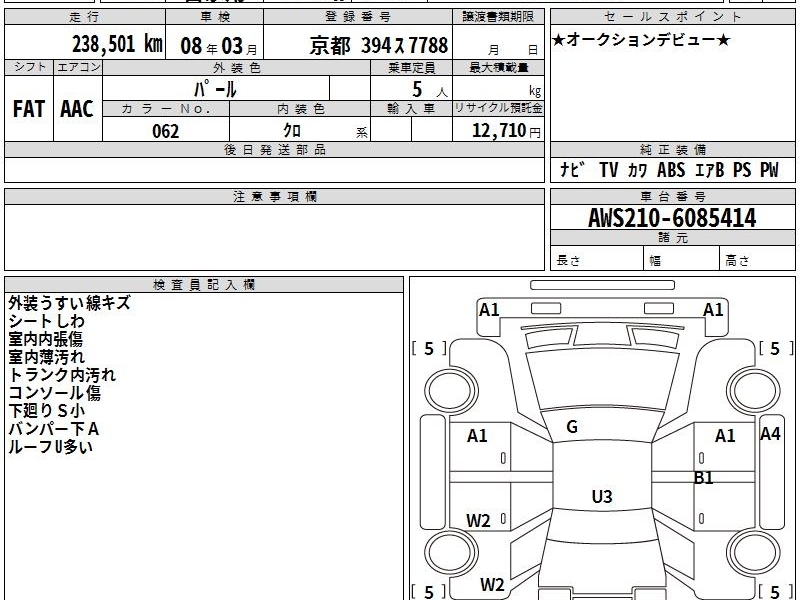Select the note バンパー下A

coord(54,429)
